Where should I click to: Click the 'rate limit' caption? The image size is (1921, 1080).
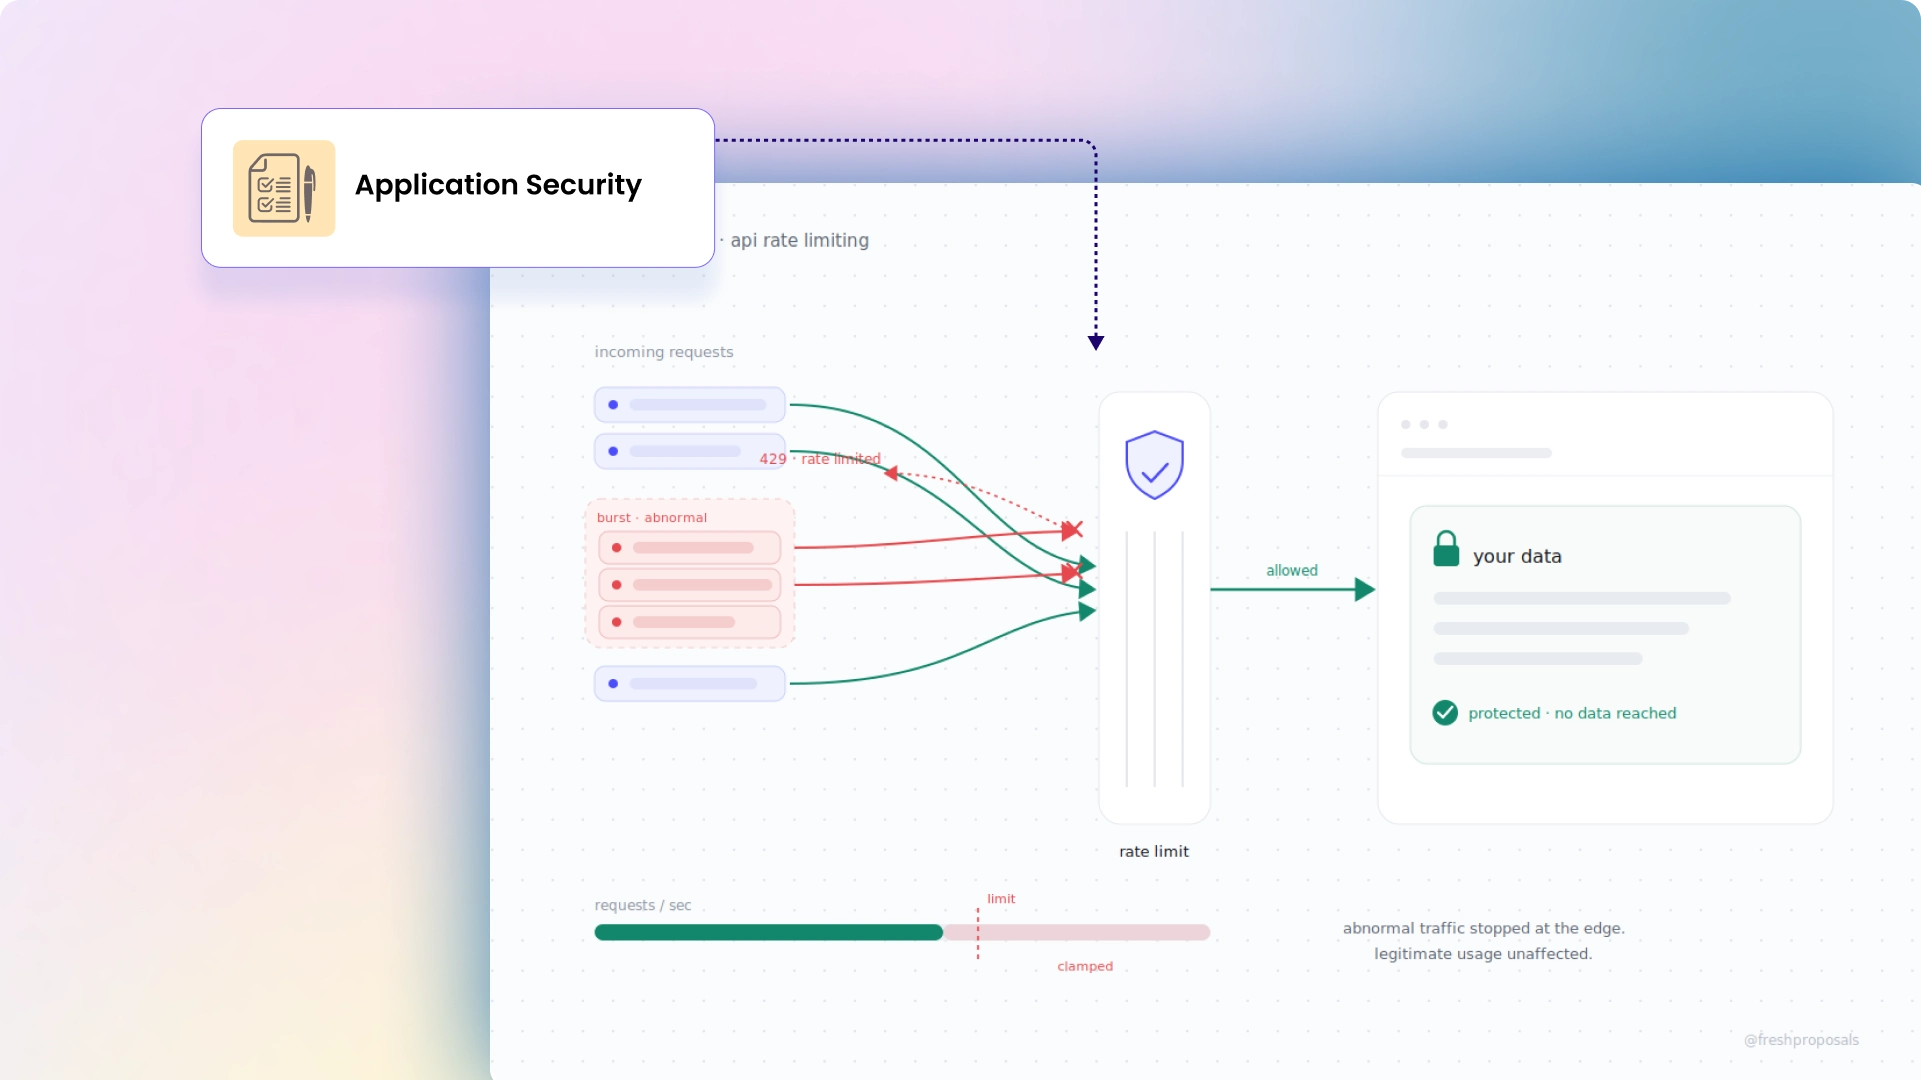(1154, 852)
